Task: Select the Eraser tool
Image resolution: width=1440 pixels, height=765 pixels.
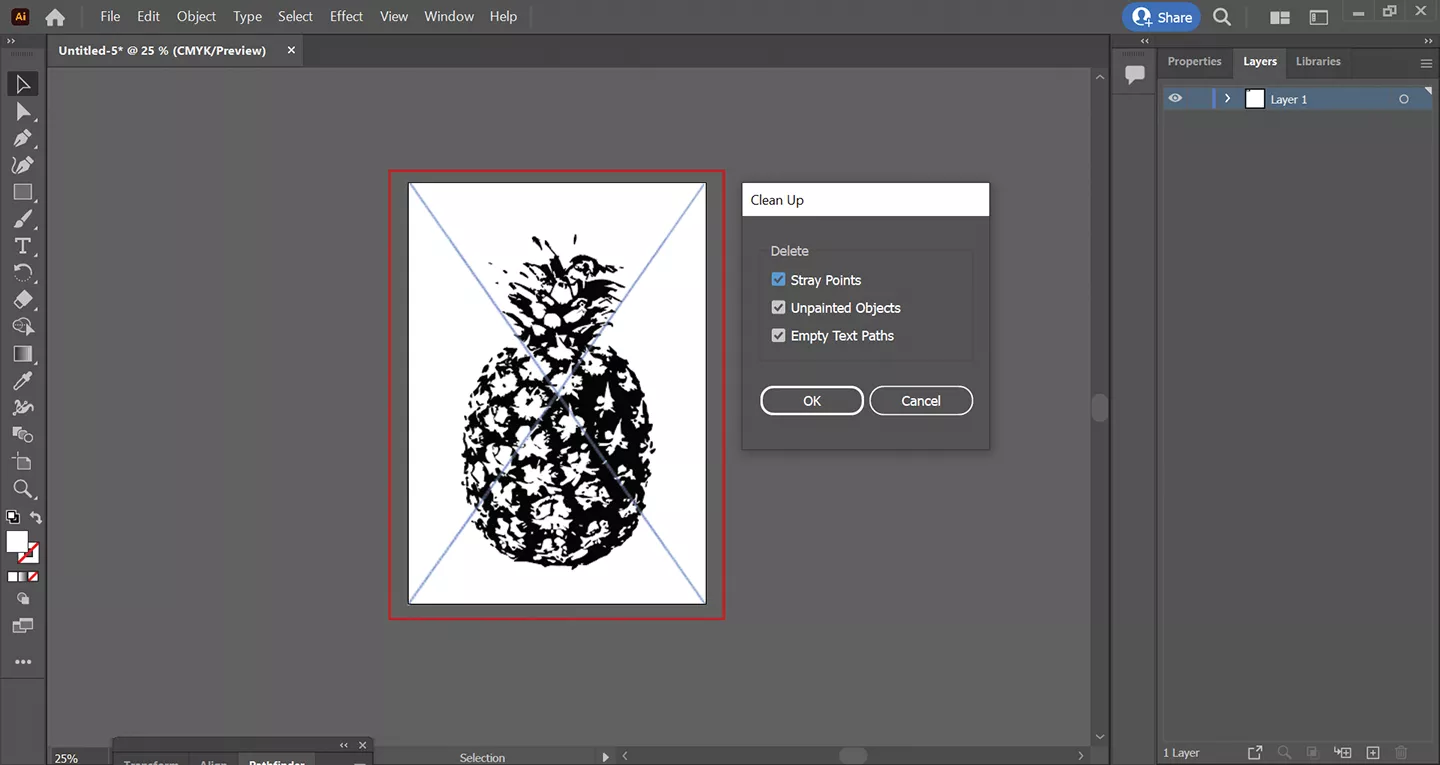Action: [23, 300]
